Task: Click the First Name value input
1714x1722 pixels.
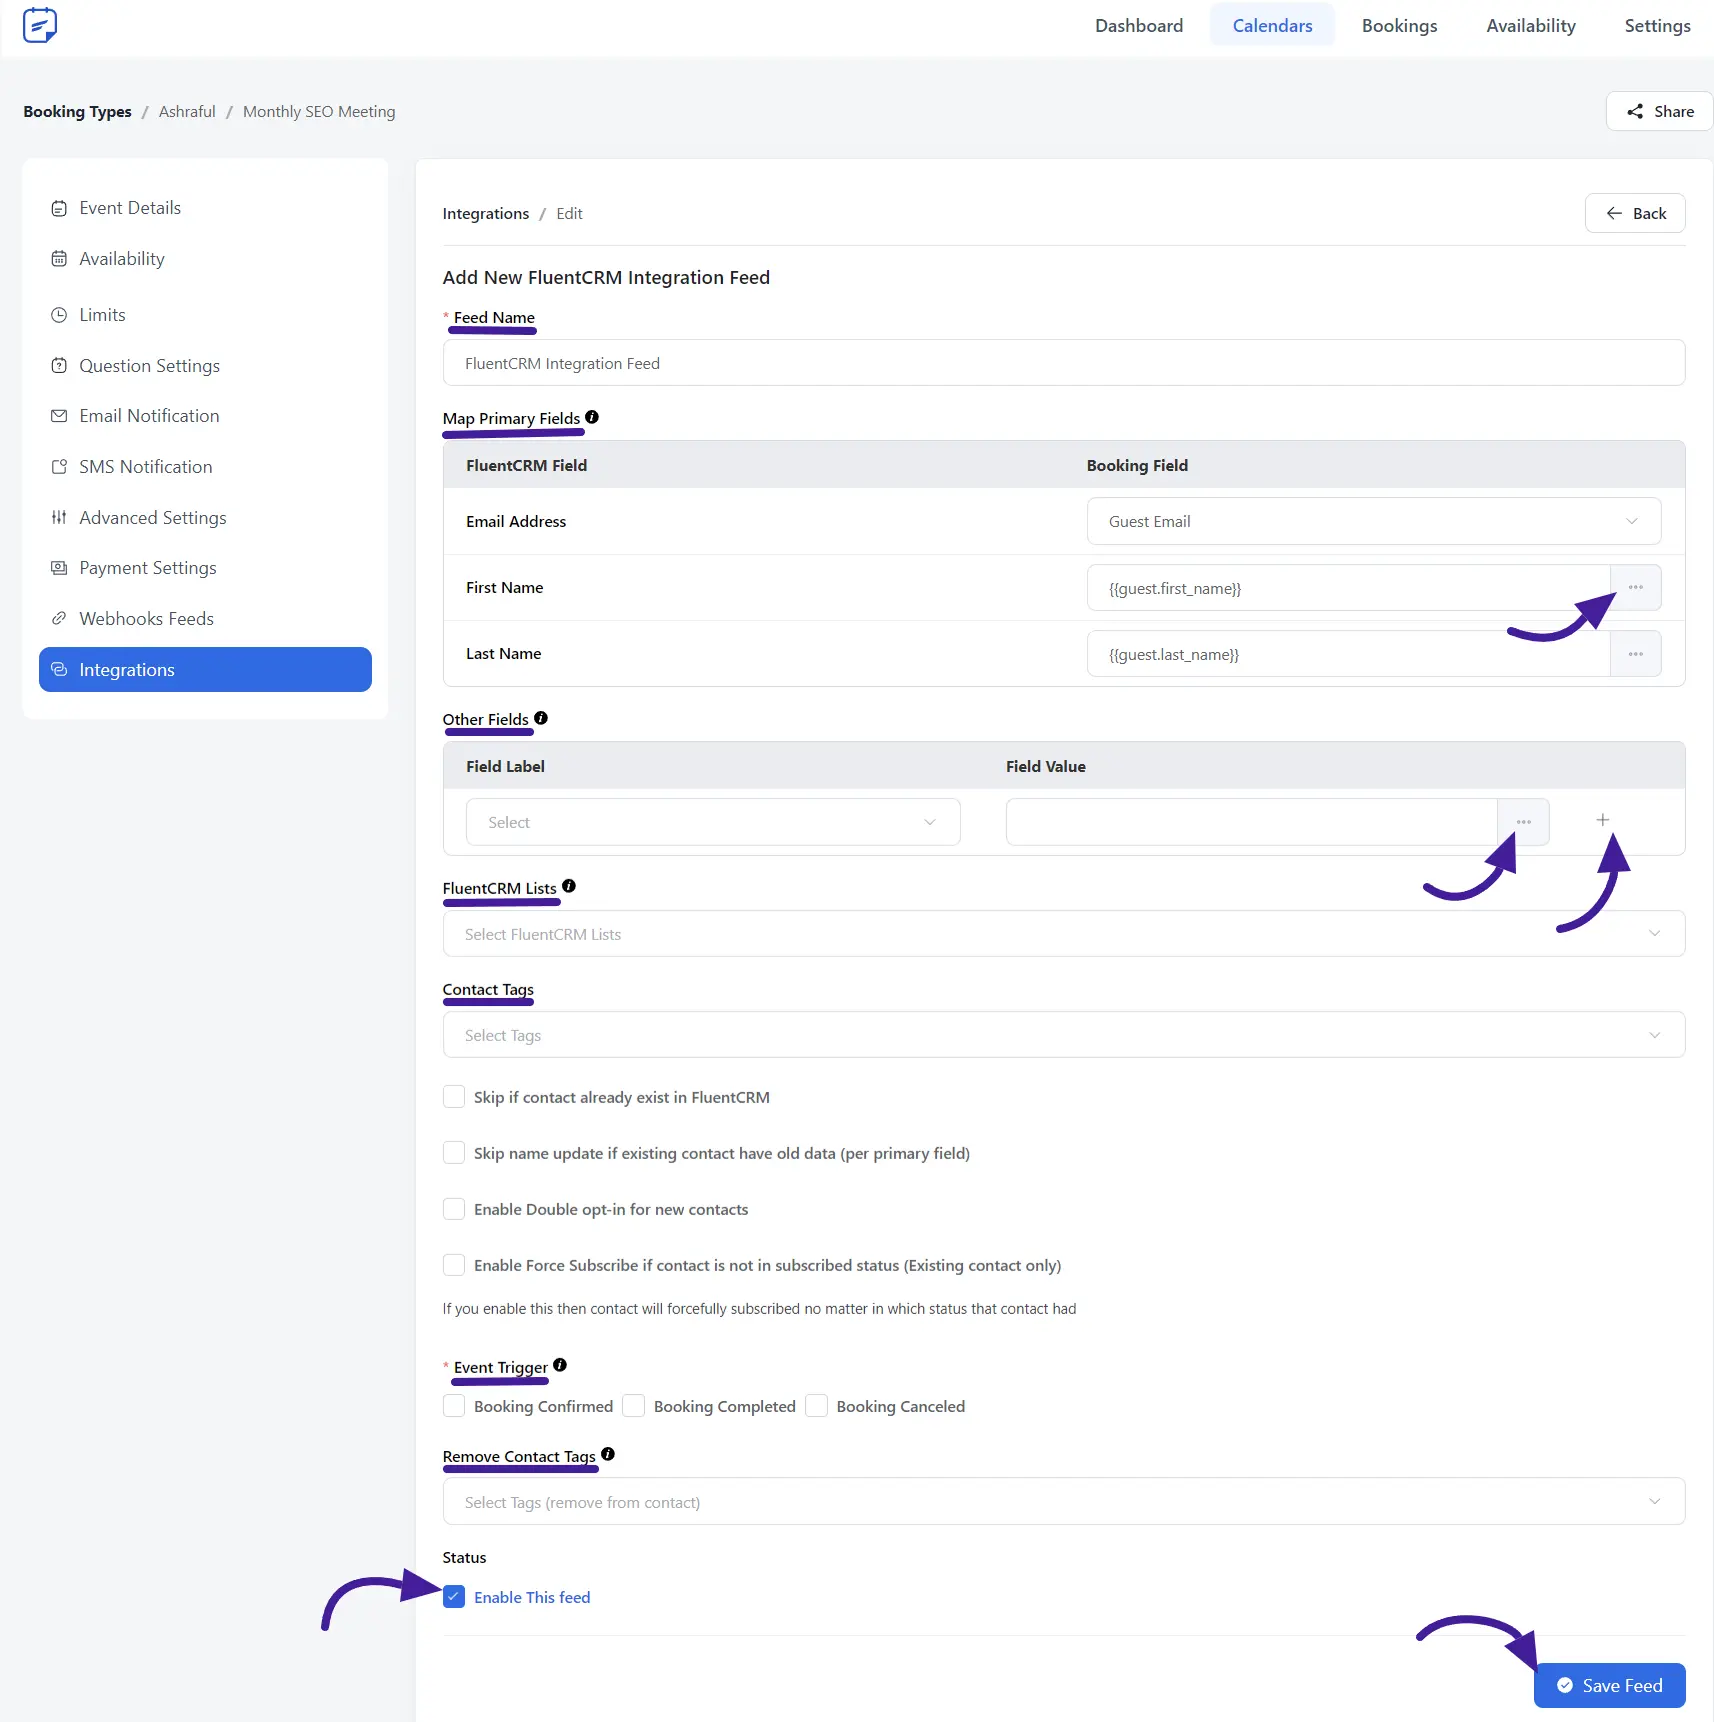Action: (1348, 588)
